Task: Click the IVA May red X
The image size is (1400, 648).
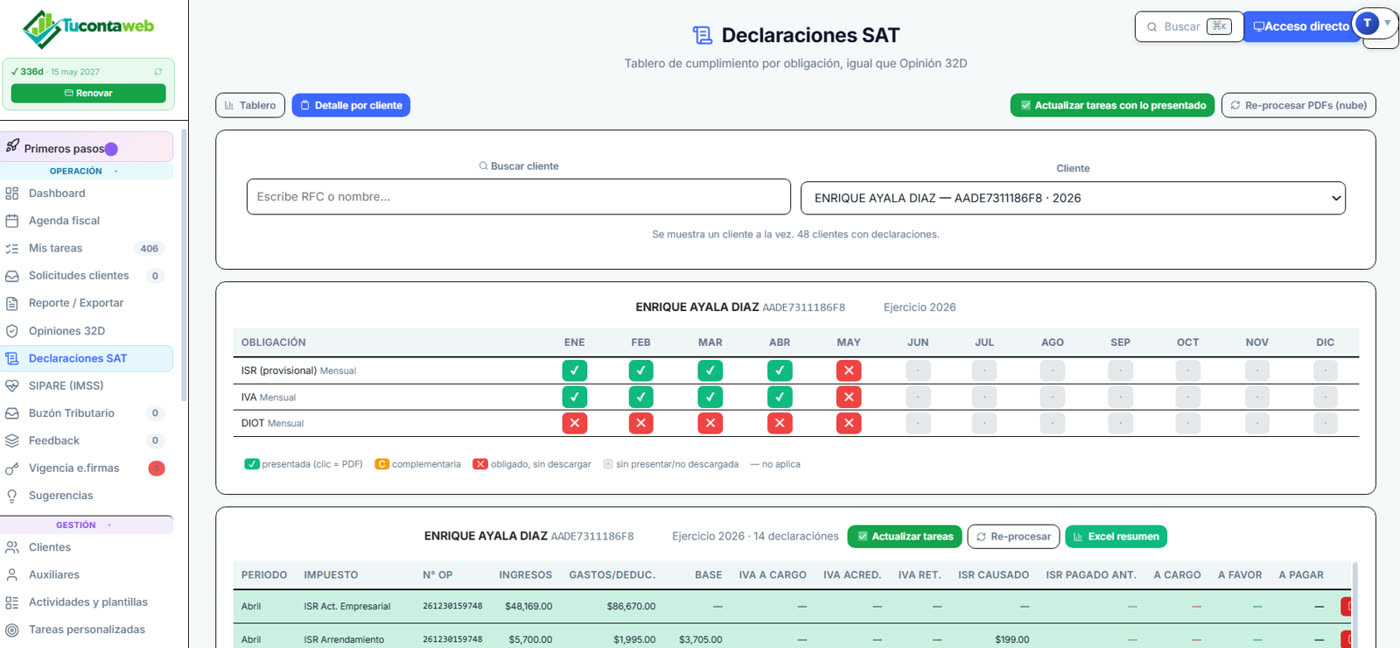Action: [849, 397]
